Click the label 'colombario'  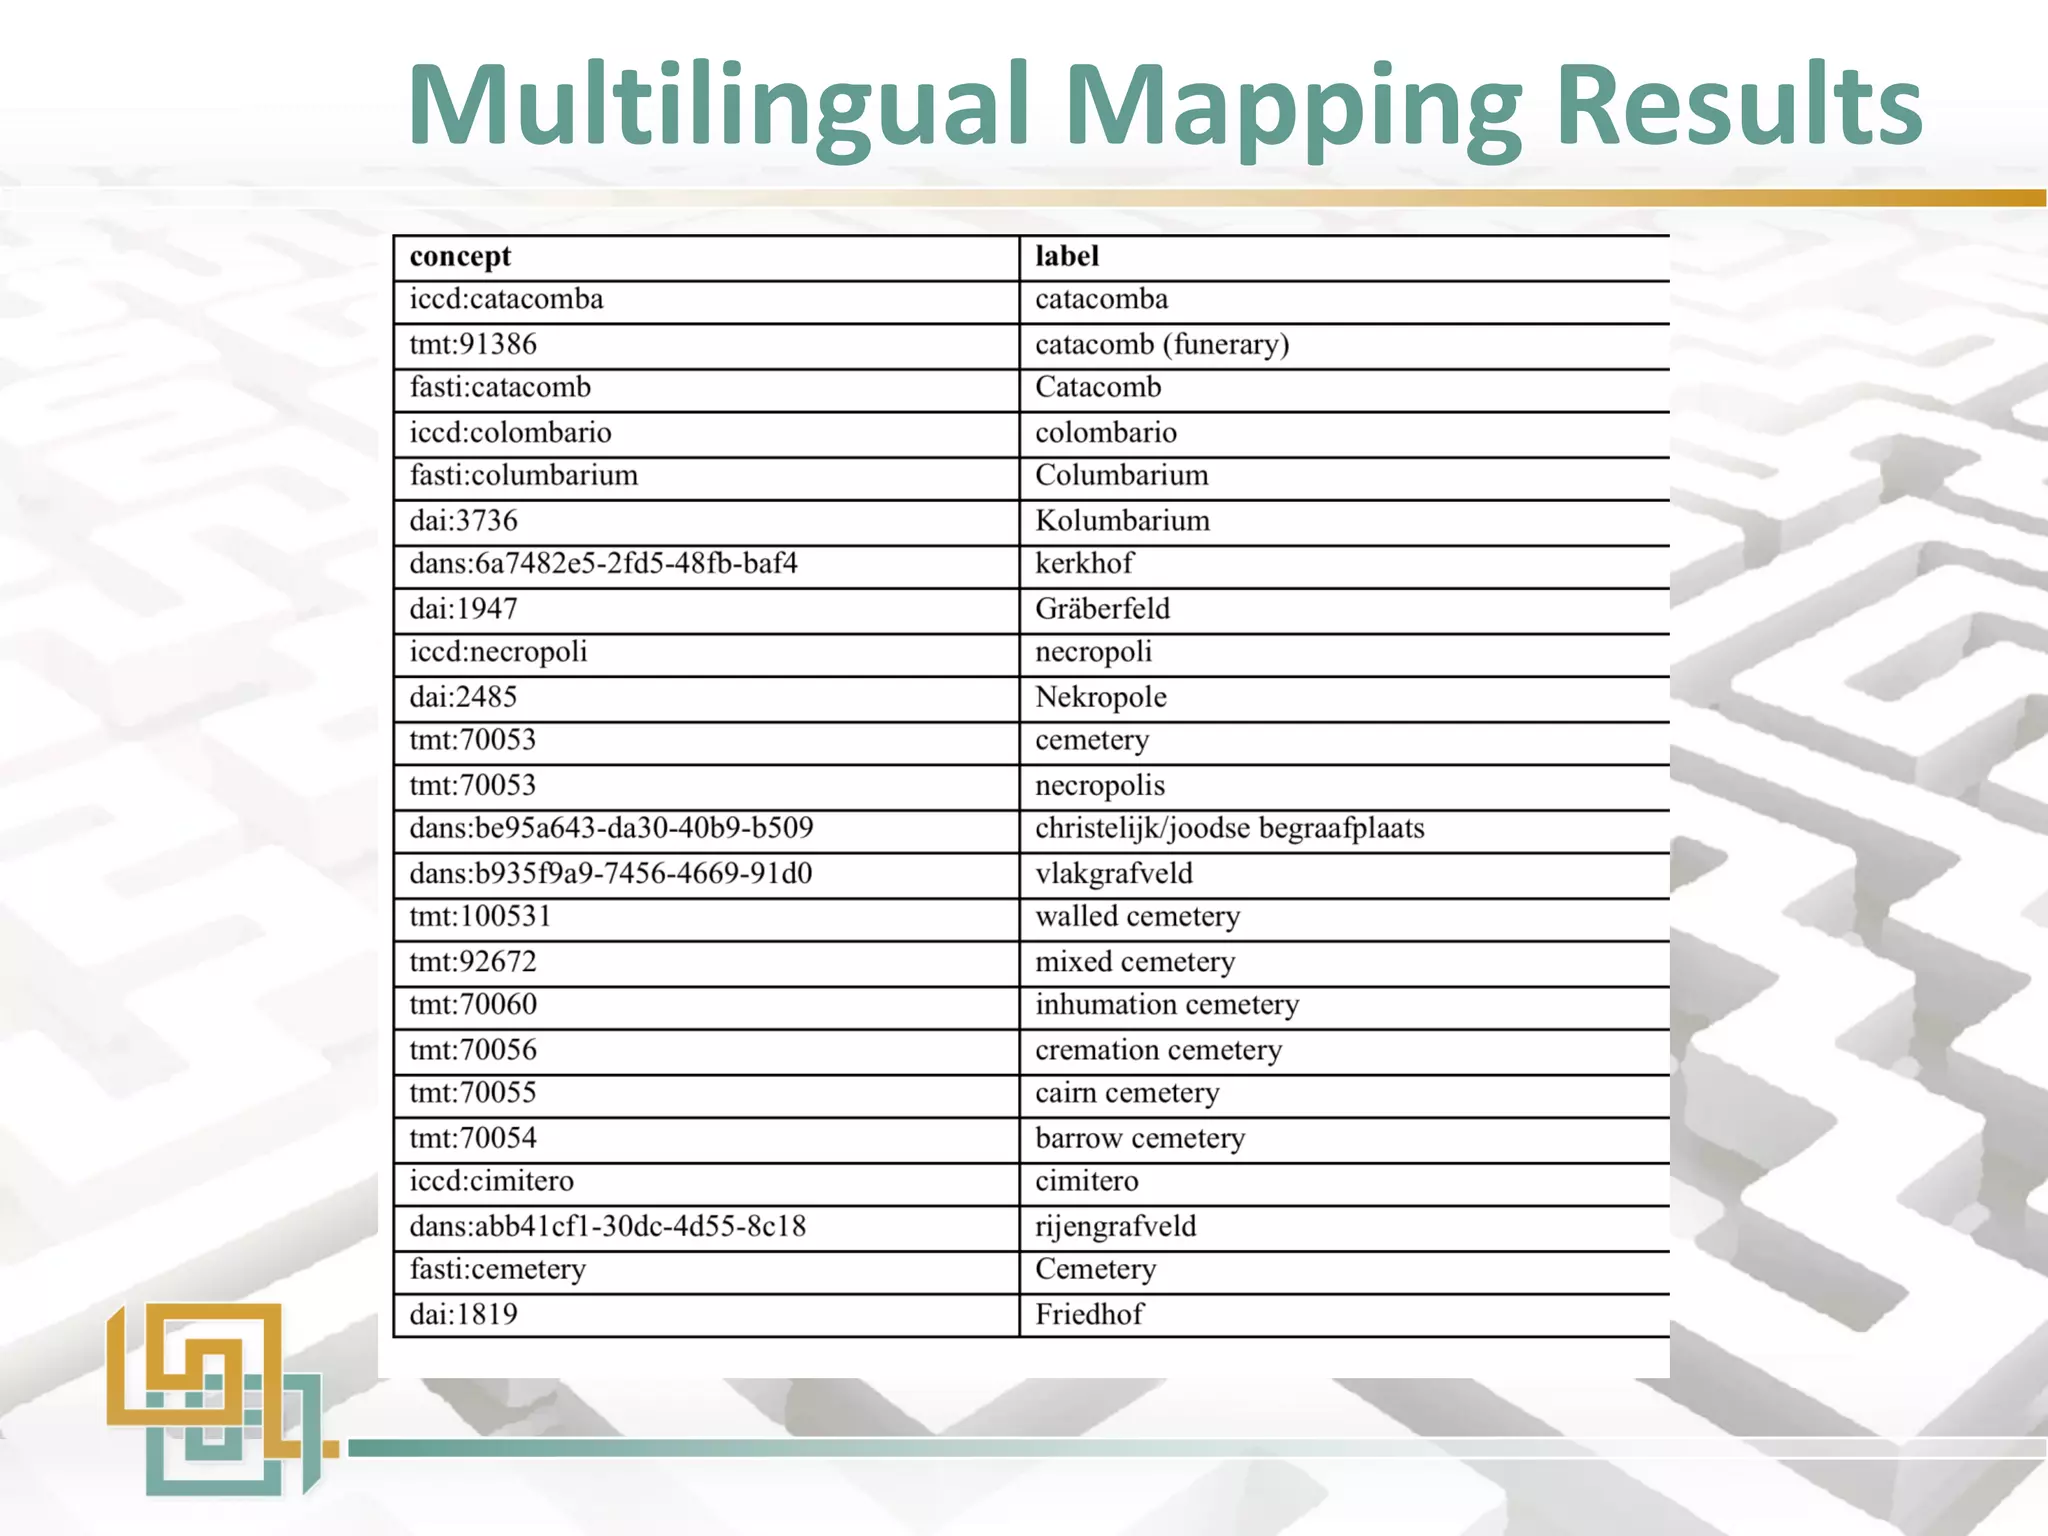[1106, 432]
